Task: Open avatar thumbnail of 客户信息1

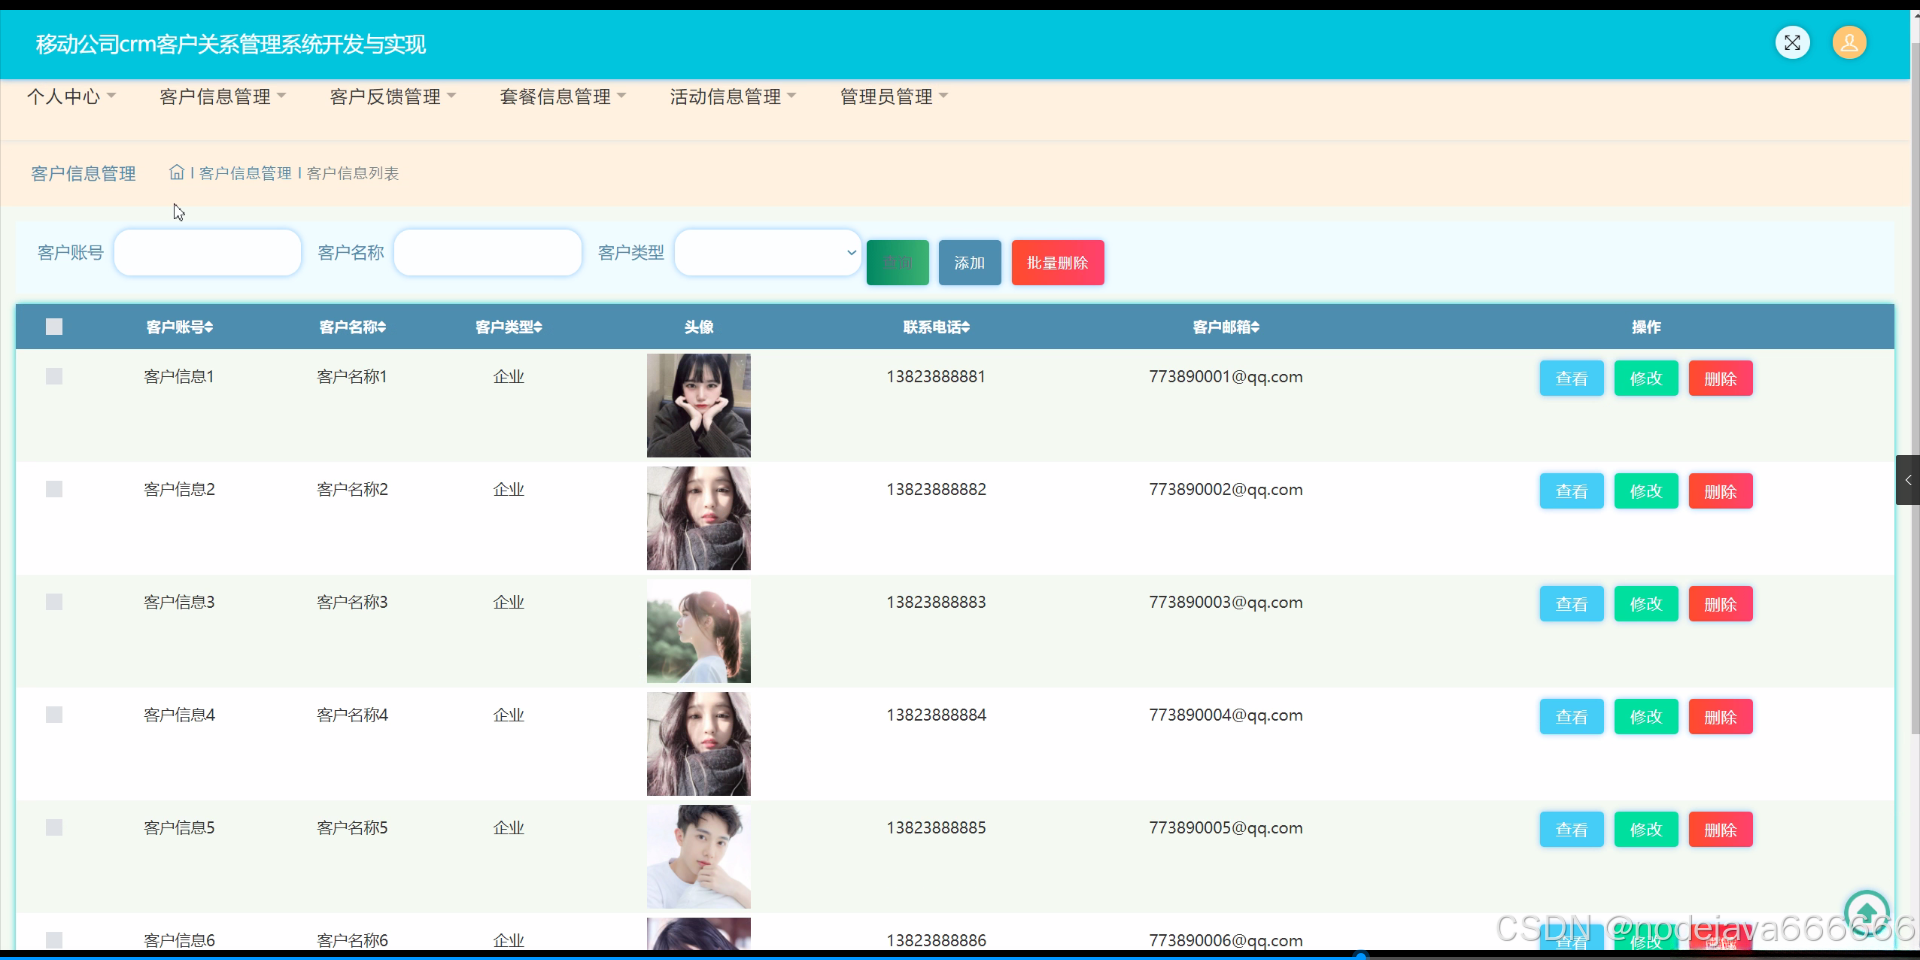Action: (x=698, y=405)
